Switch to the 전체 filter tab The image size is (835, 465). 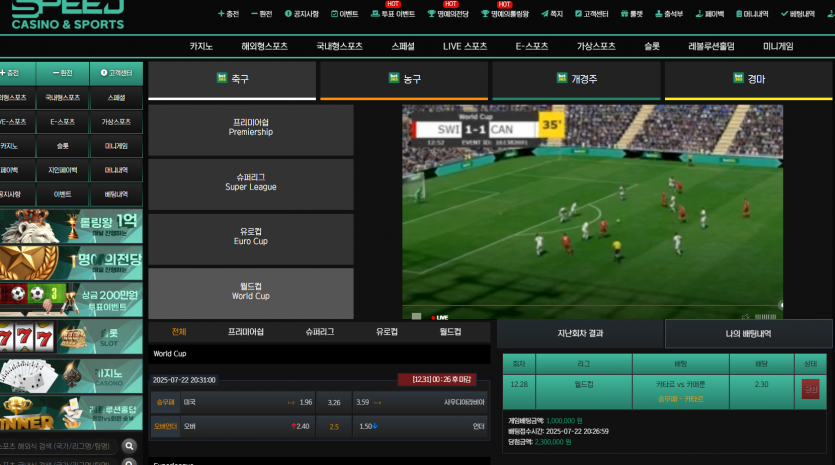pos(179,332)
